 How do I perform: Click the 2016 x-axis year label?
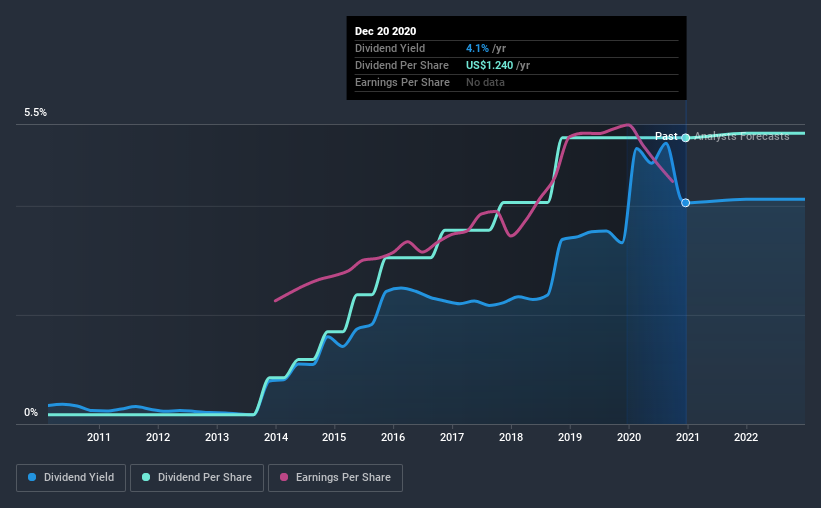393,437
